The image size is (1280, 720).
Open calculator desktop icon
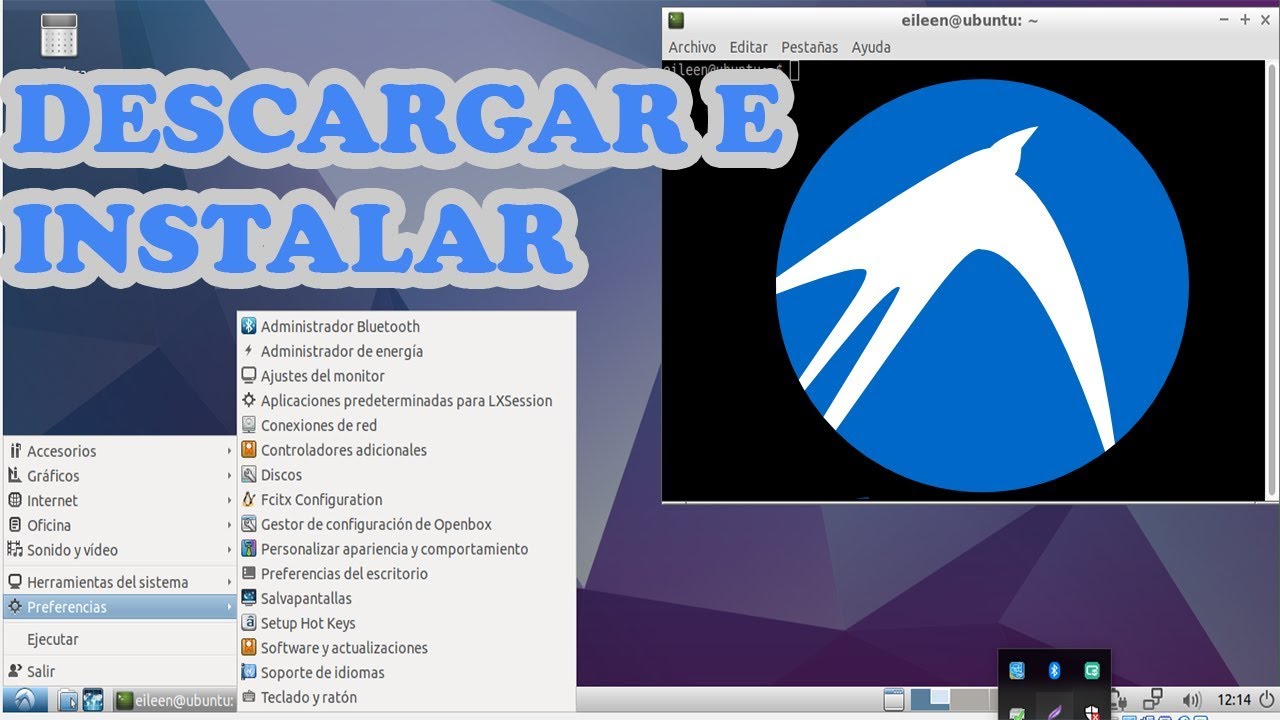(60, 34)
